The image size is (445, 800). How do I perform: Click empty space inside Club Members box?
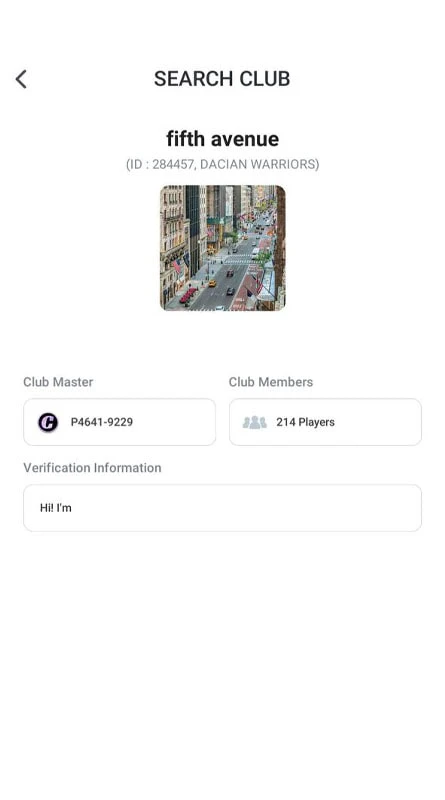coord(378,422)
